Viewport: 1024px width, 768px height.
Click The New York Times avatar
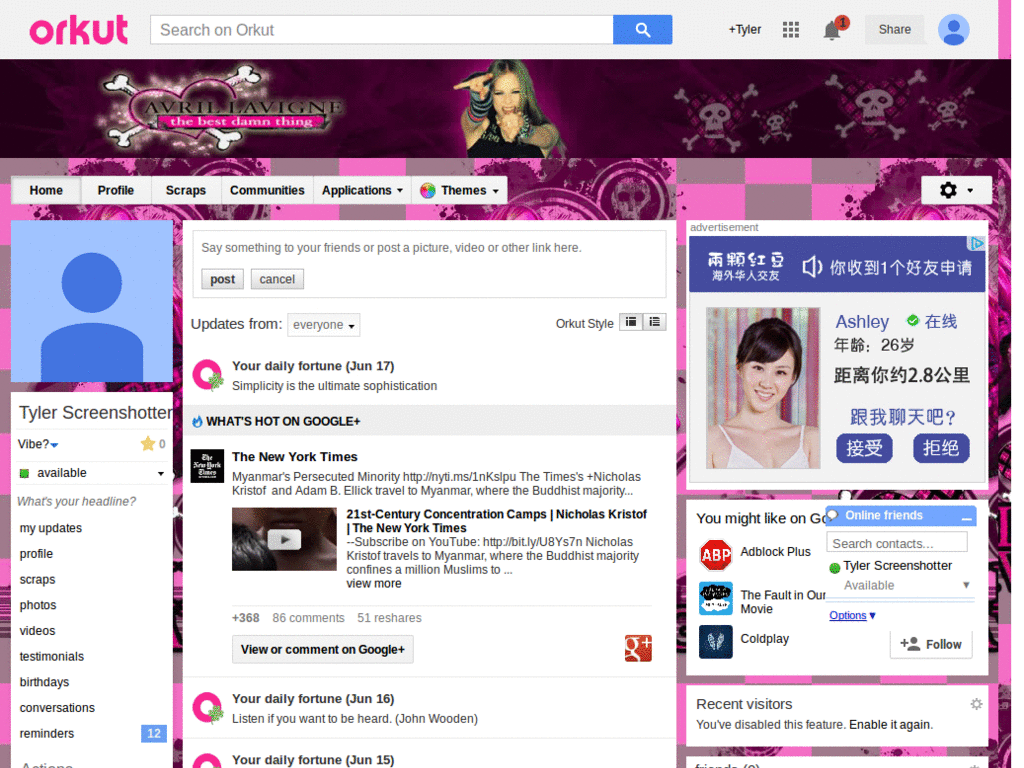(207, 466)
